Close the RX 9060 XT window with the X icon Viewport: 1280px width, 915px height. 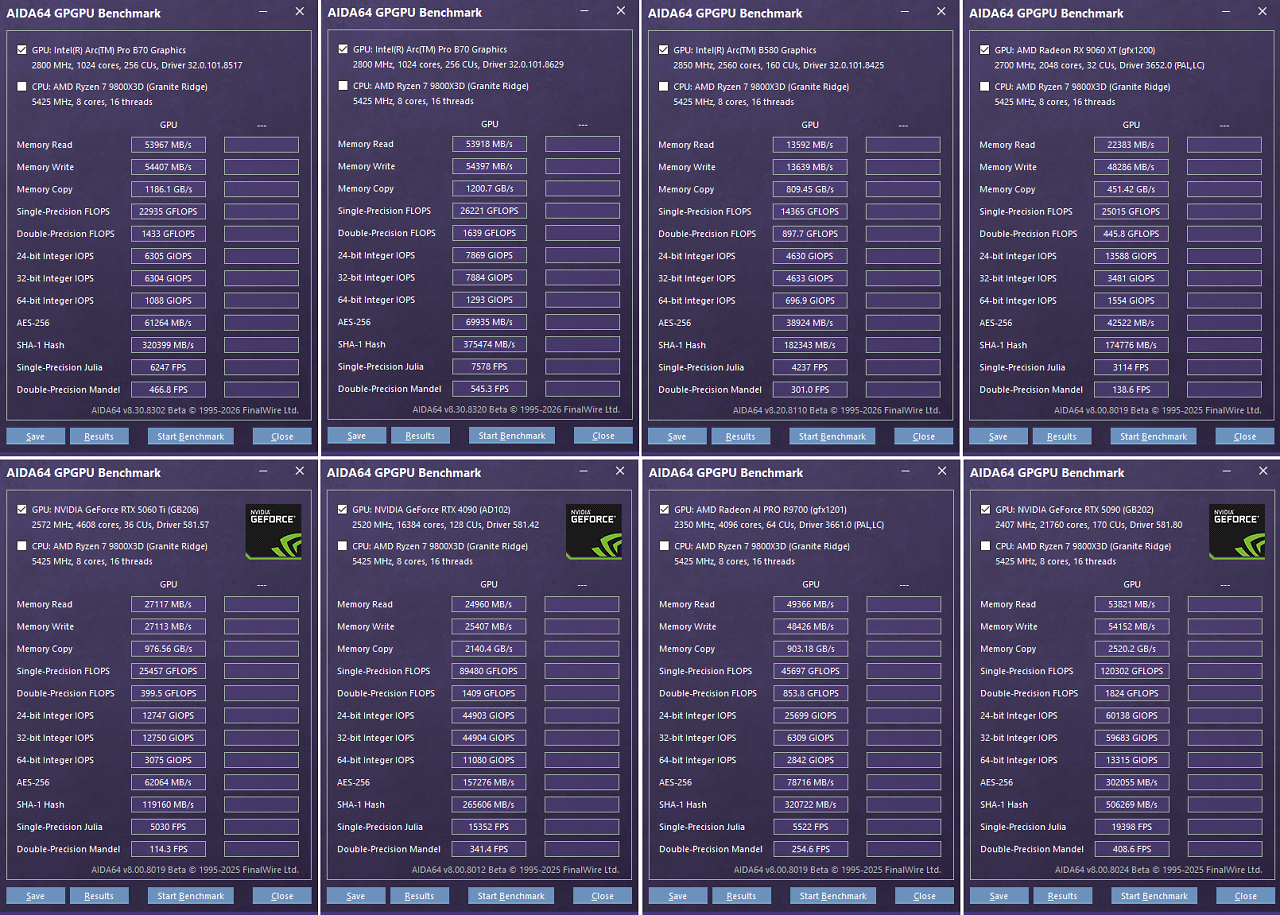click(x=1263, y=12)
